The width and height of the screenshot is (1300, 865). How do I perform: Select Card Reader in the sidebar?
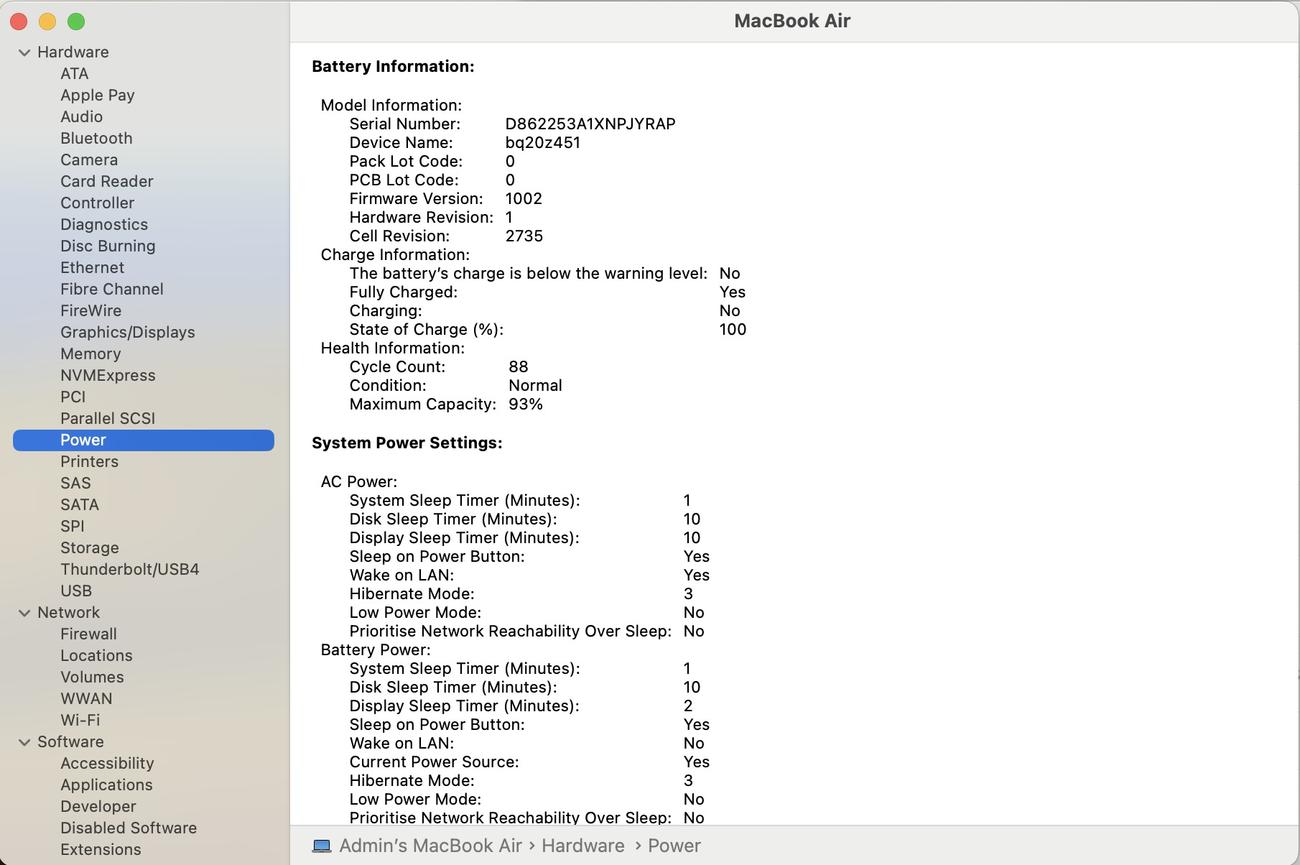click(x=107, y=181)
